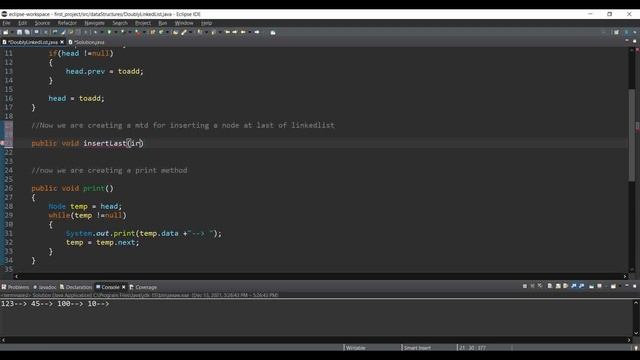Click the Terminate icon in Console toolbar
This screenshot has width=640, height=360.
coord(525,286)
